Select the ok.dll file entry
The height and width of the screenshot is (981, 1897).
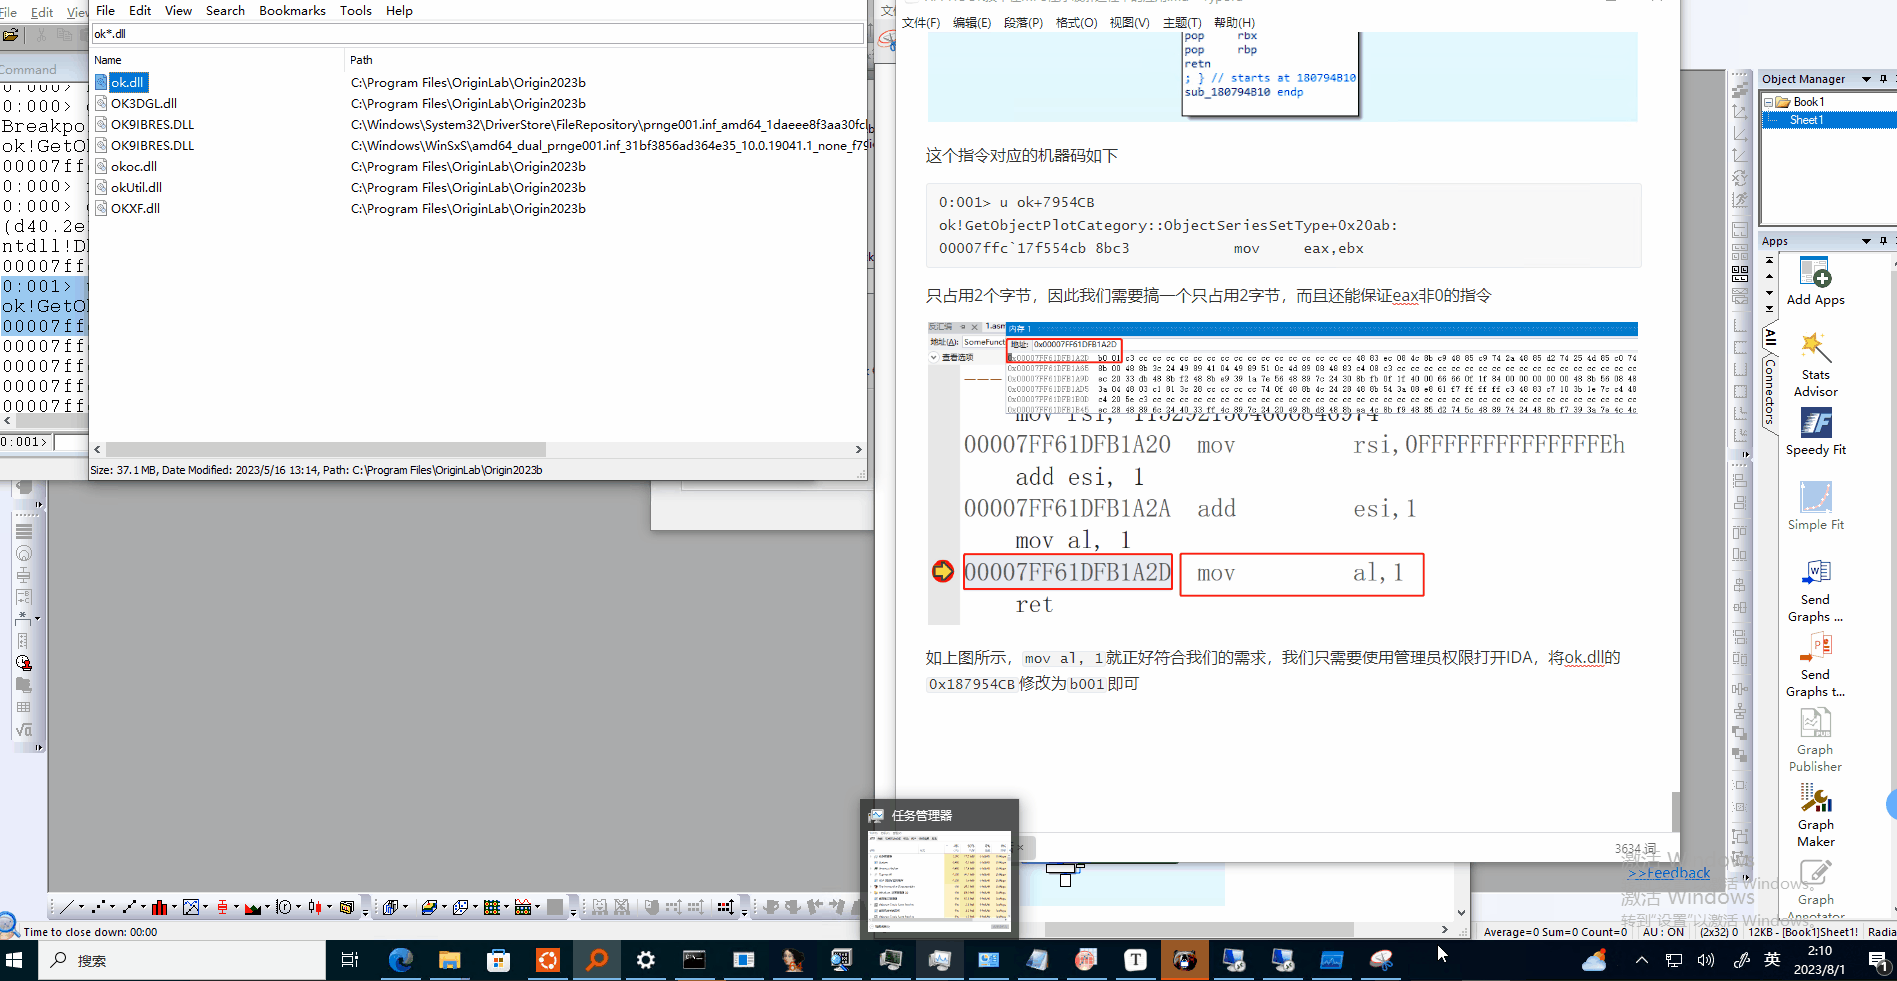point(127,82)
